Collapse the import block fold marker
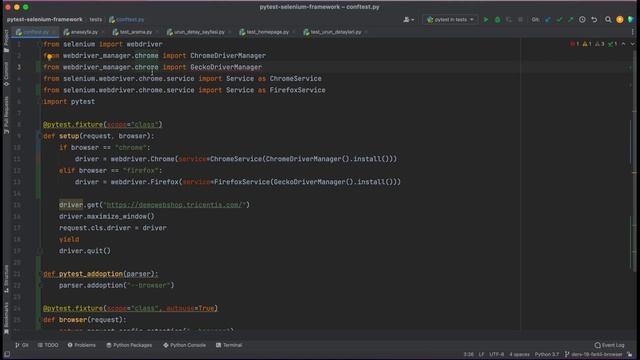Screen dimensions: 640x360 [x=40, y=44]
